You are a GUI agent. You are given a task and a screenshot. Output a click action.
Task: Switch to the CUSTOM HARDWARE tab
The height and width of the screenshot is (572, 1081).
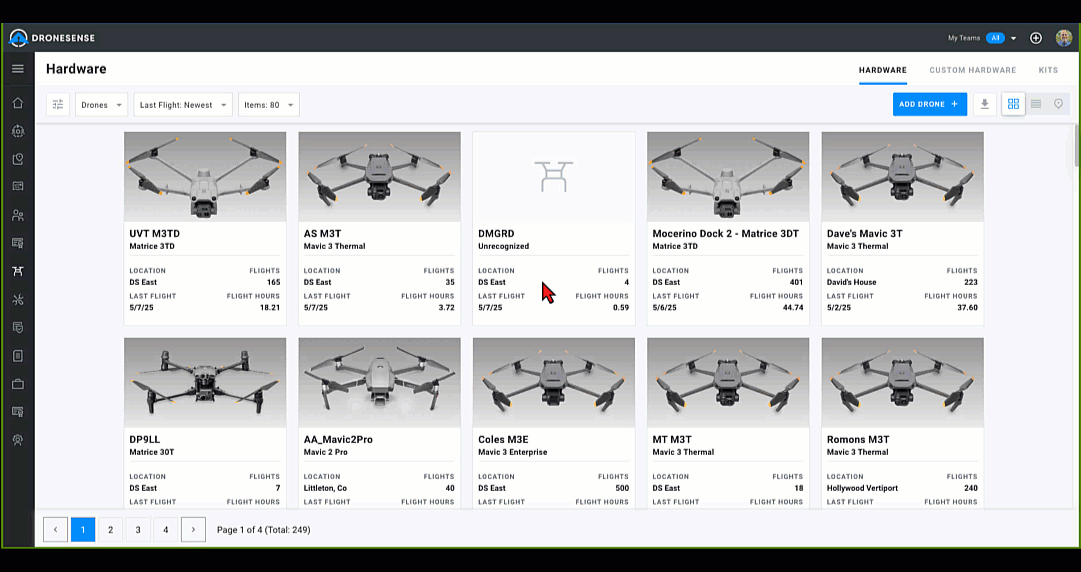[x=972, y=70]
